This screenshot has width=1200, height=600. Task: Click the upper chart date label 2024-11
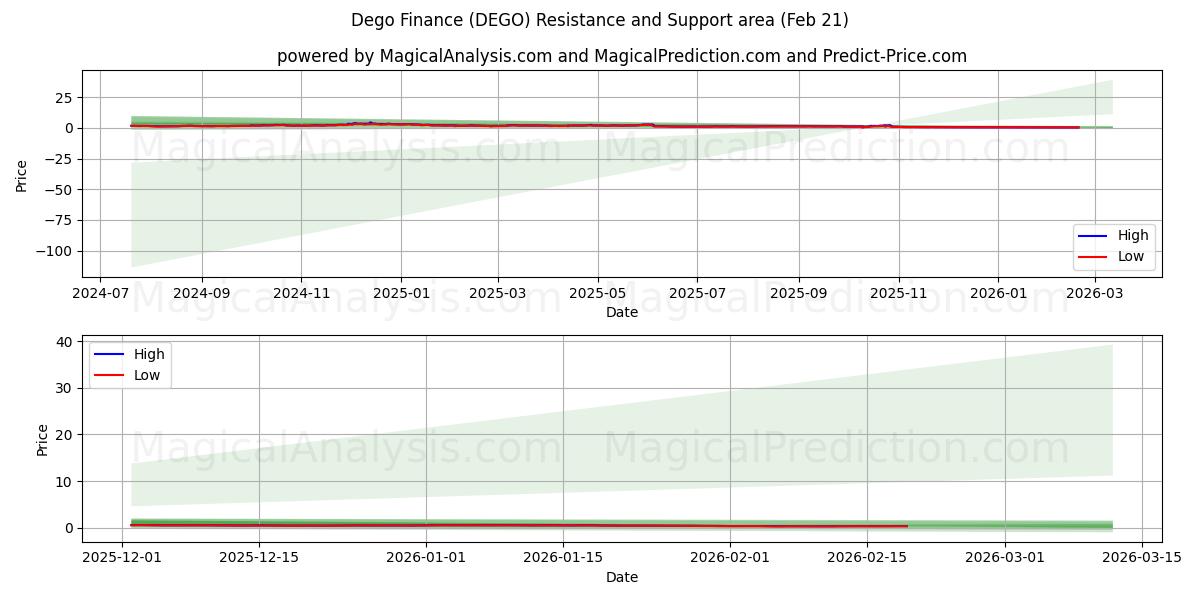(302, 294)
